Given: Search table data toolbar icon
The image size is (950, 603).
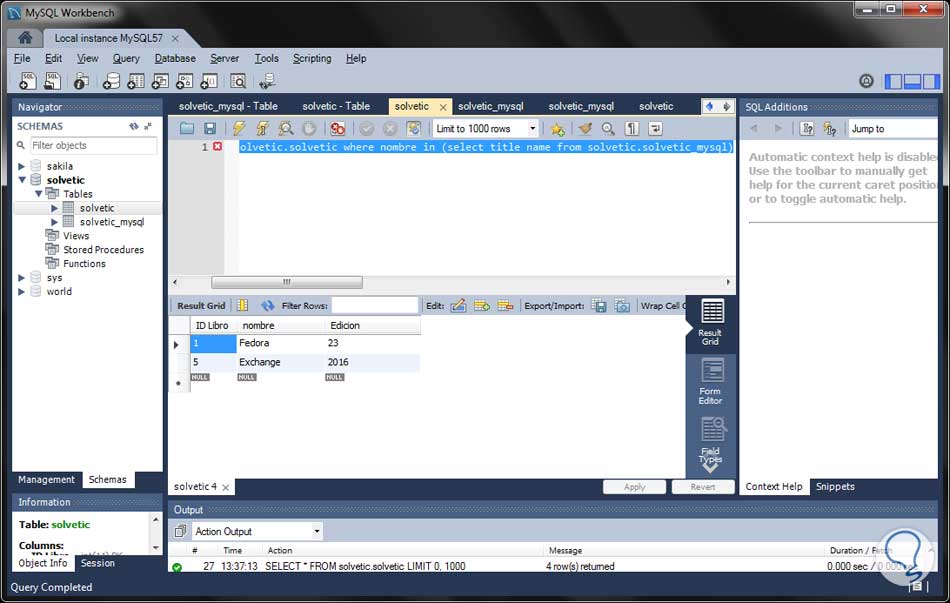Looking at the screenshot, I should (x=238, y=81).
